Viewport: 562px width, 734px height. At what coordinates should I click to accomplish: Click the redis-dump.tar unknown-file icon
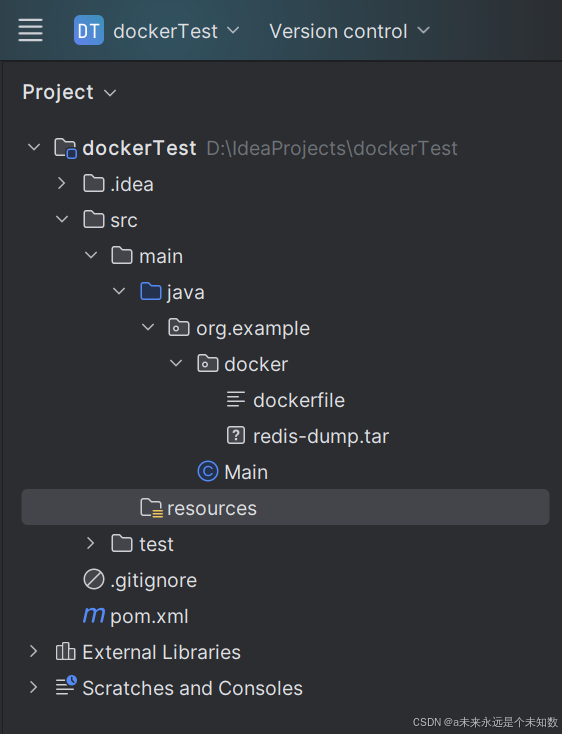coord(236,435)
